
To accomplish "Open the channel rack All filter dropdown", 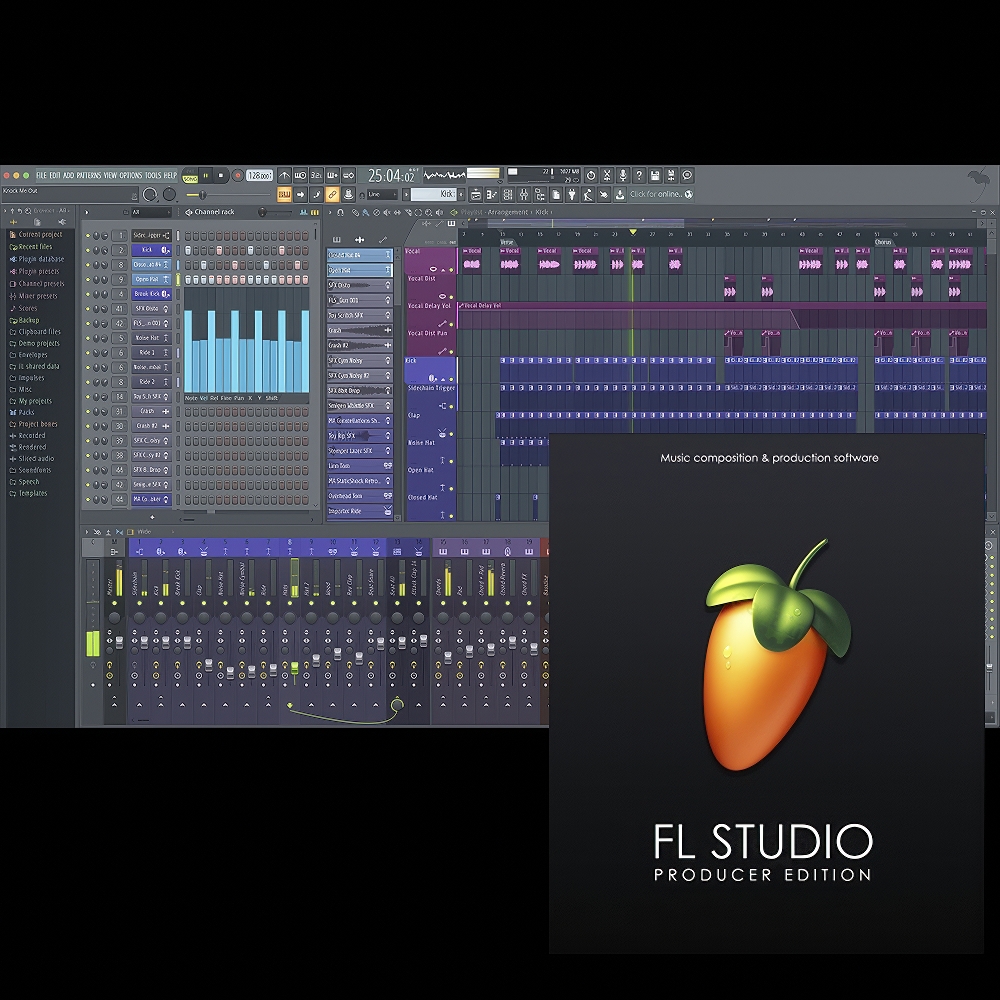I will click(x=150, y=212).
